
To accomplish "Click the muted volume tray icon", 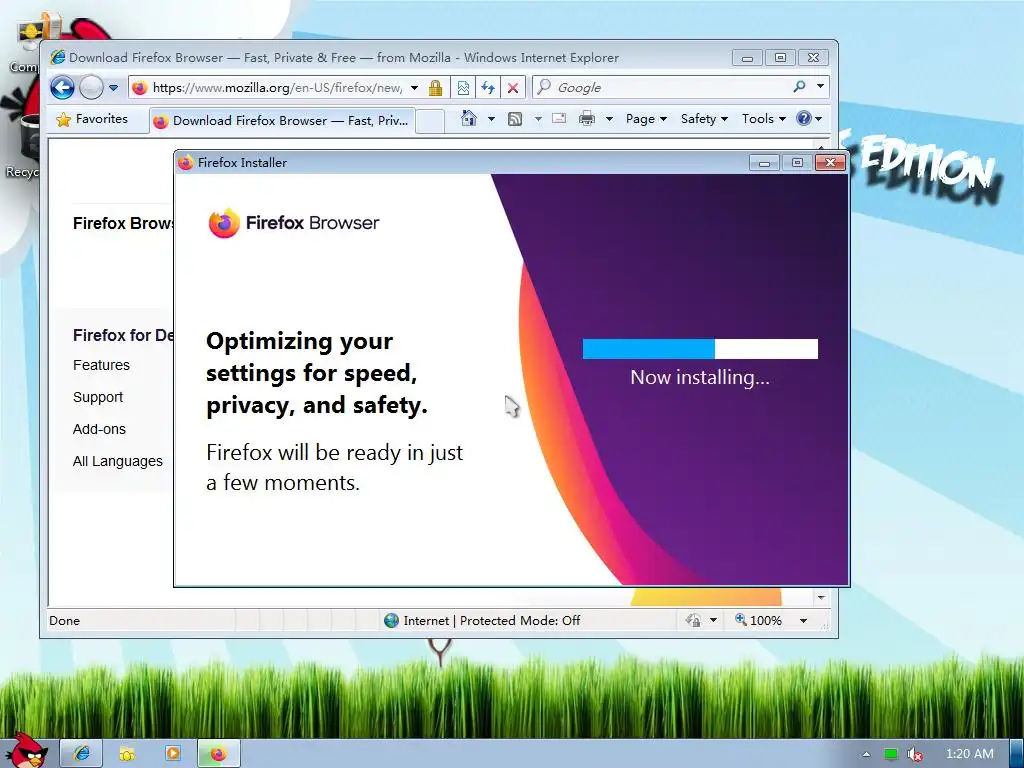I will 915,754.
